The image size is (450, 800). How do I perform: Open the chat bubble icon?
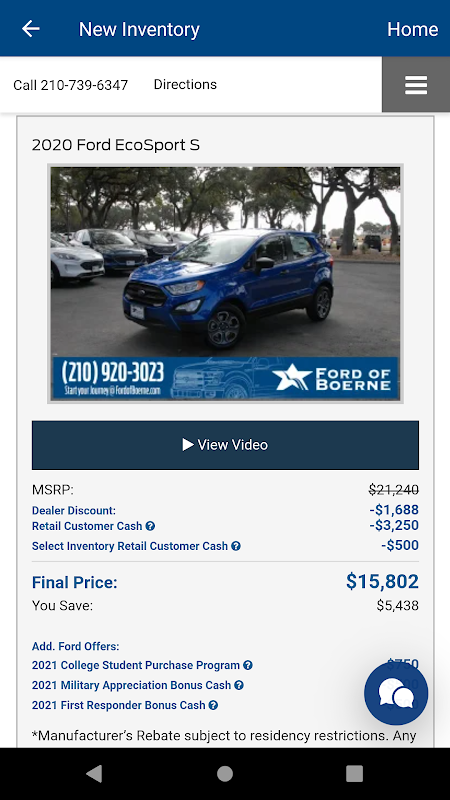396,693
